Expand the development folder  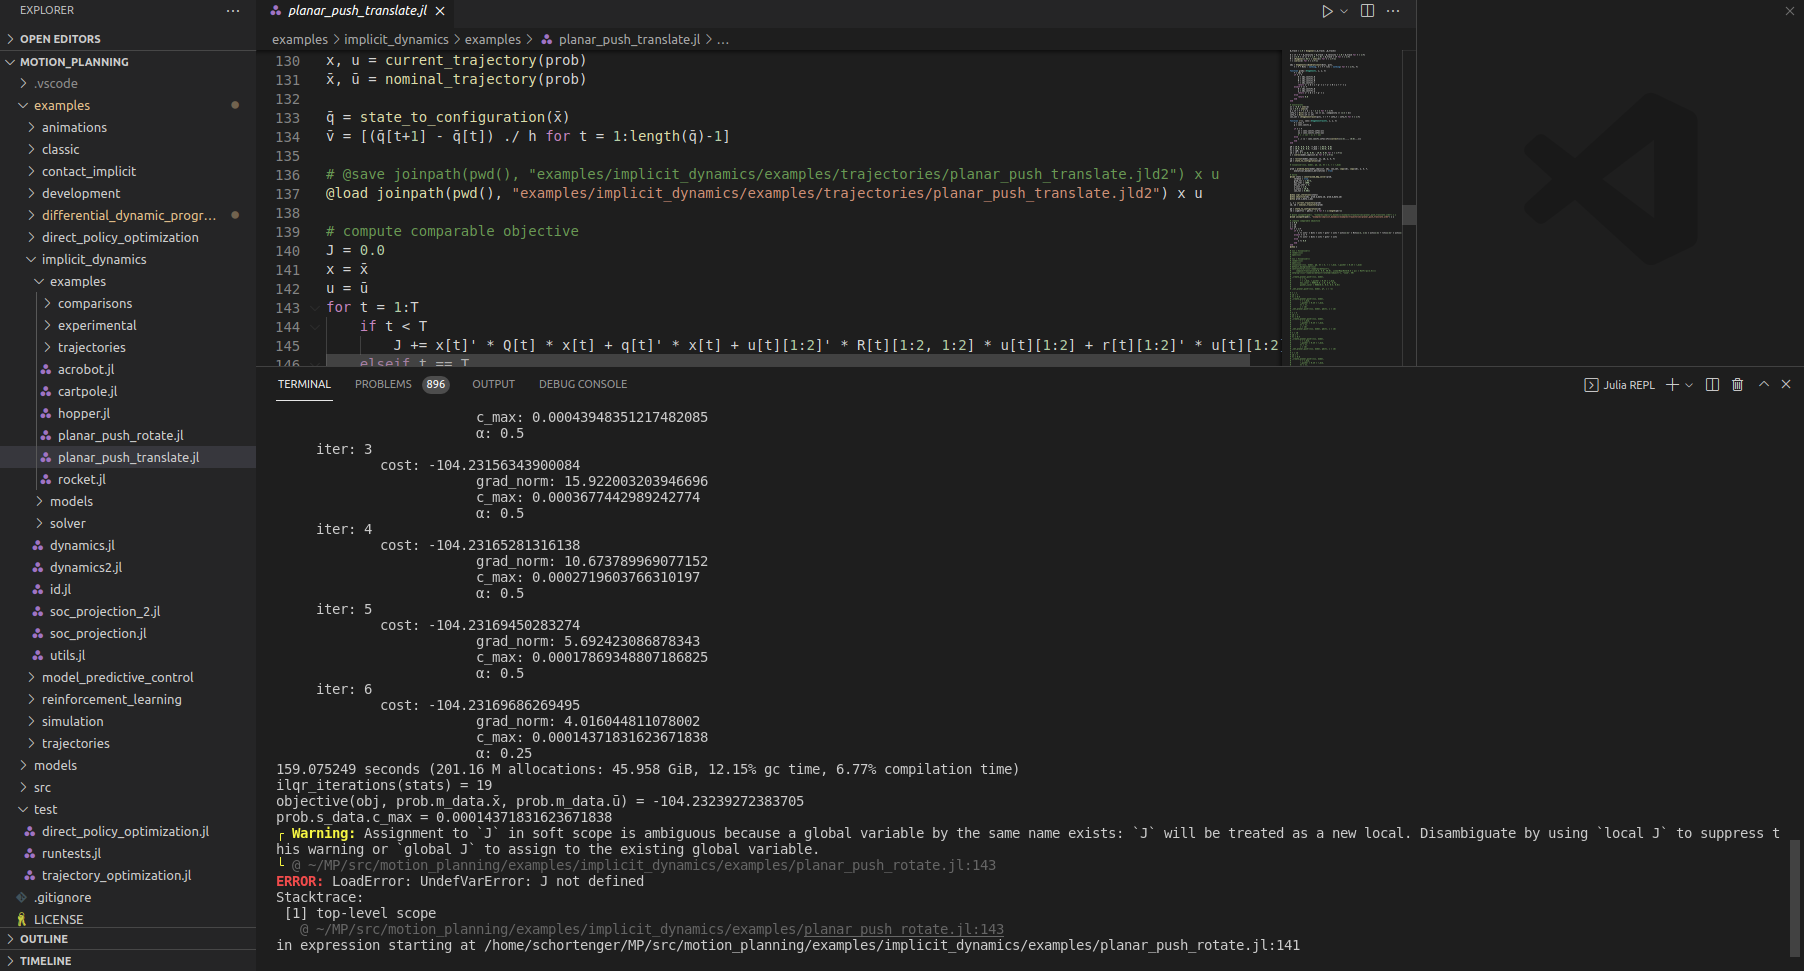tap(128, 194)
